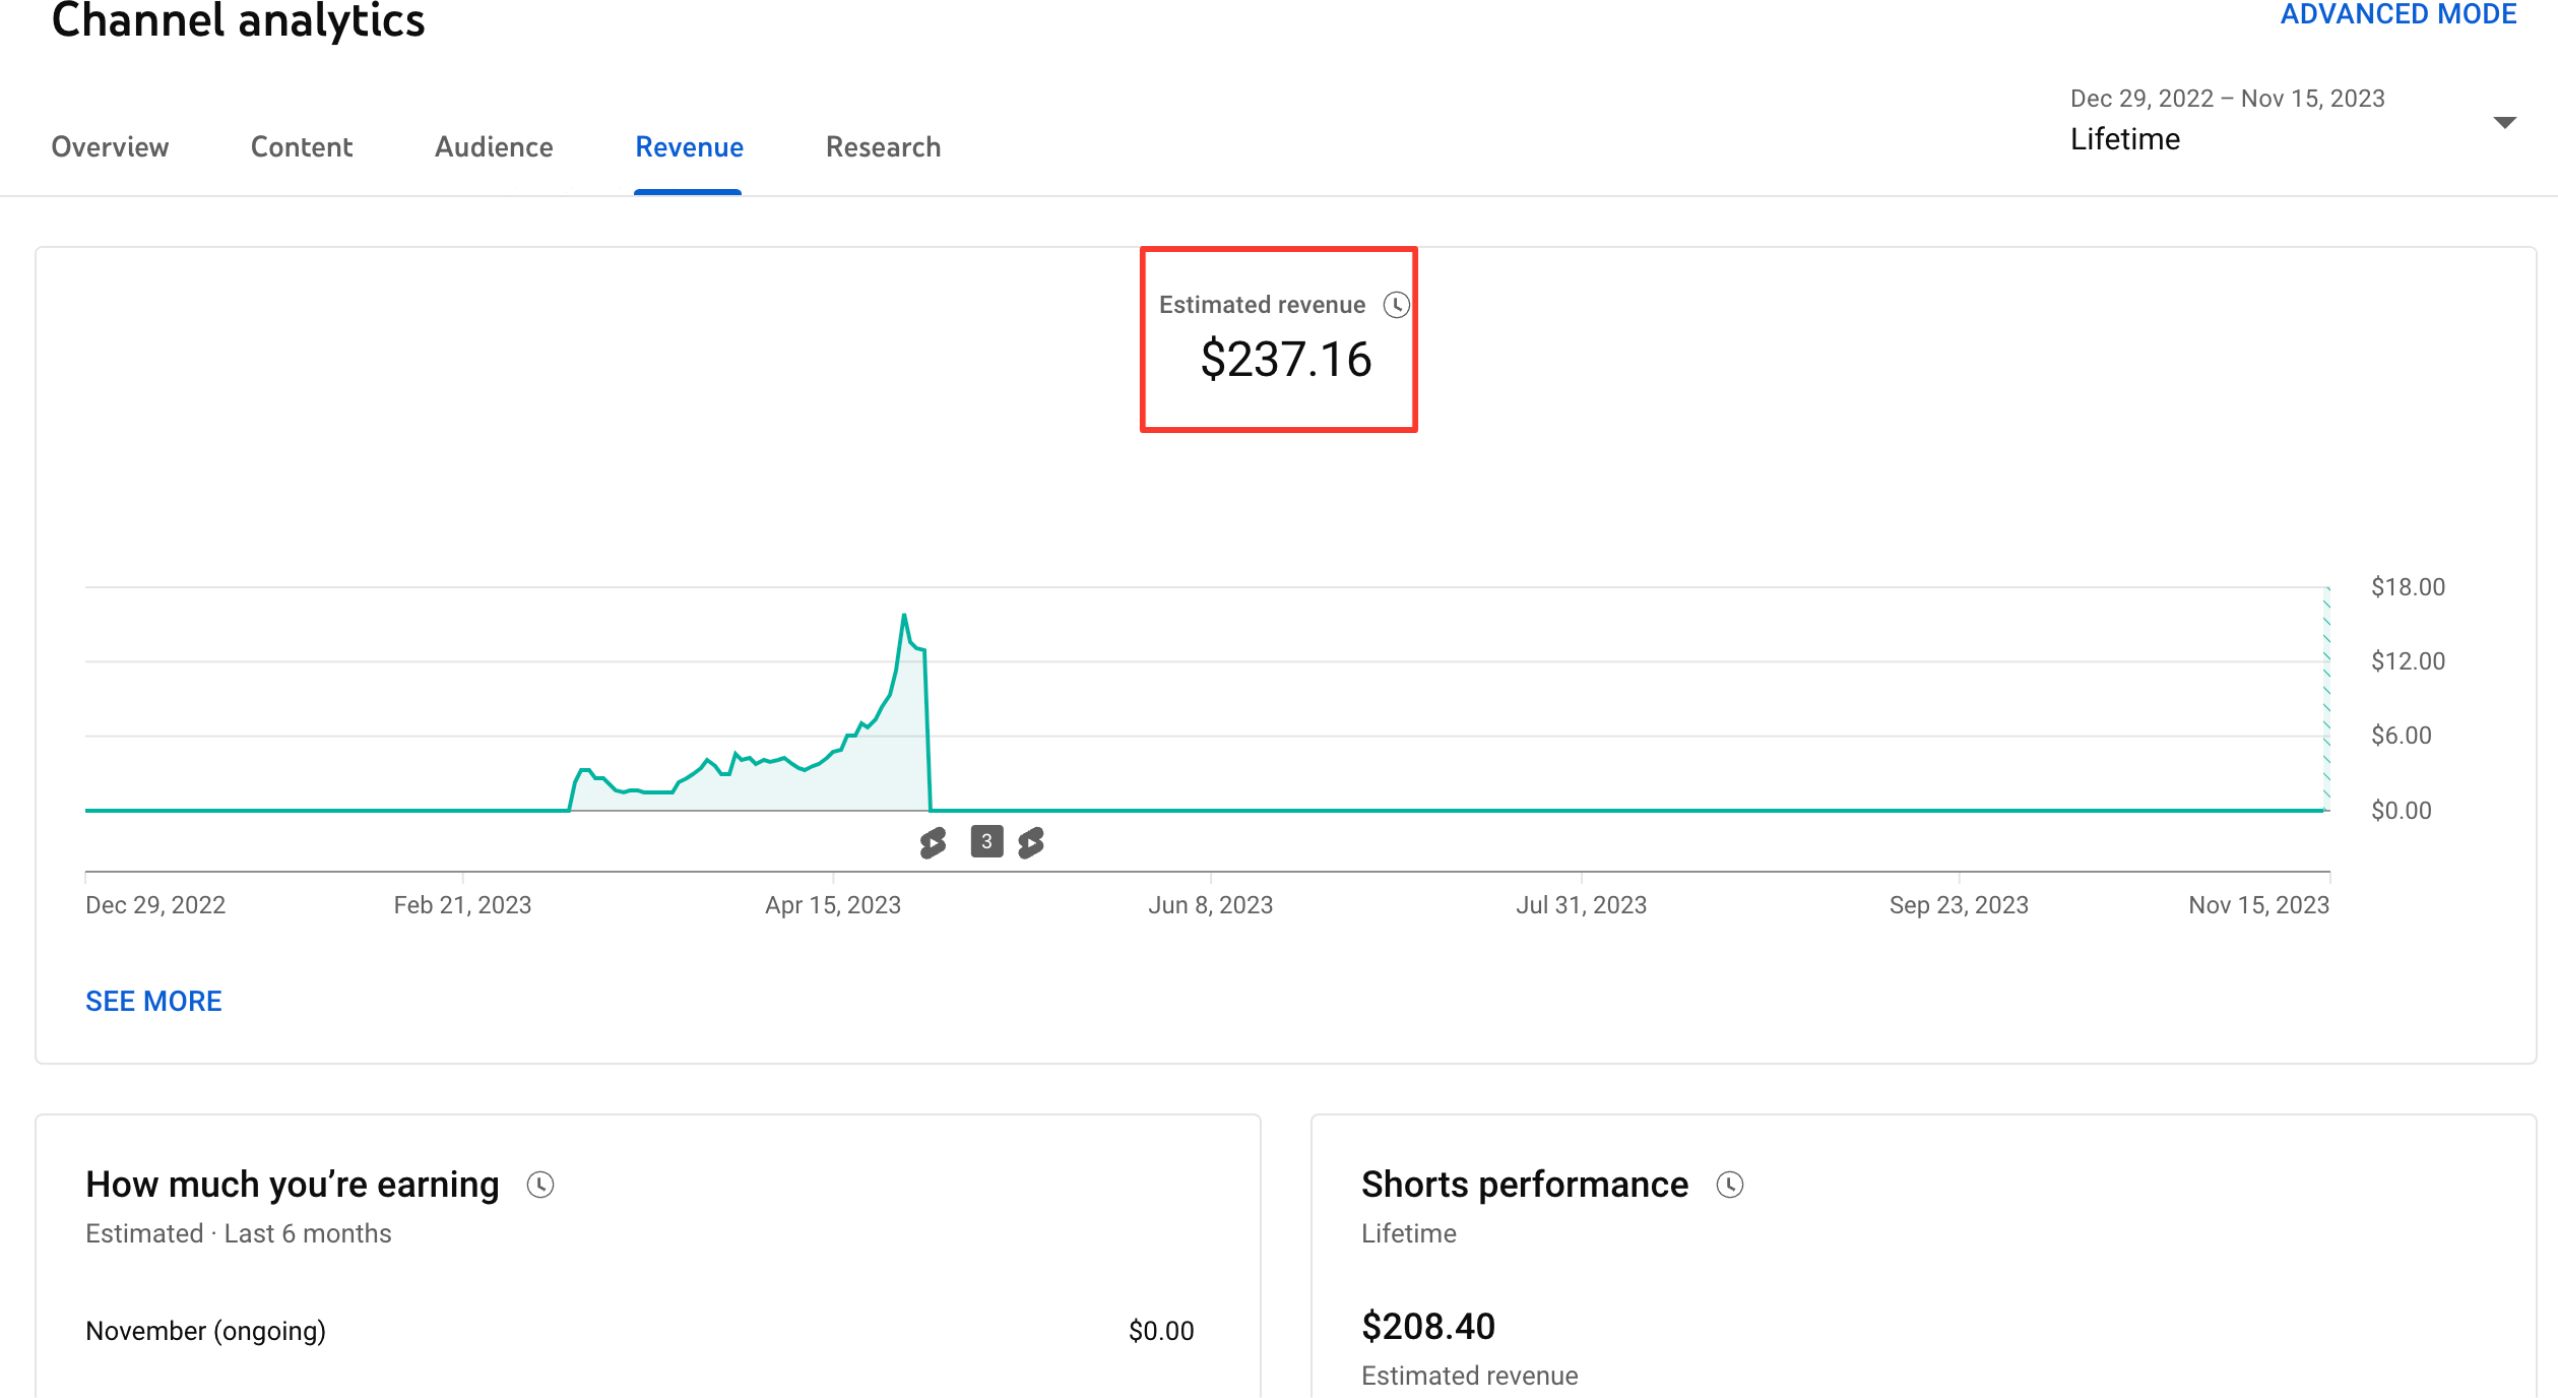2558x1398 pixels.
Task: Click the SEE MORE link
Action: coord(153,1001)
